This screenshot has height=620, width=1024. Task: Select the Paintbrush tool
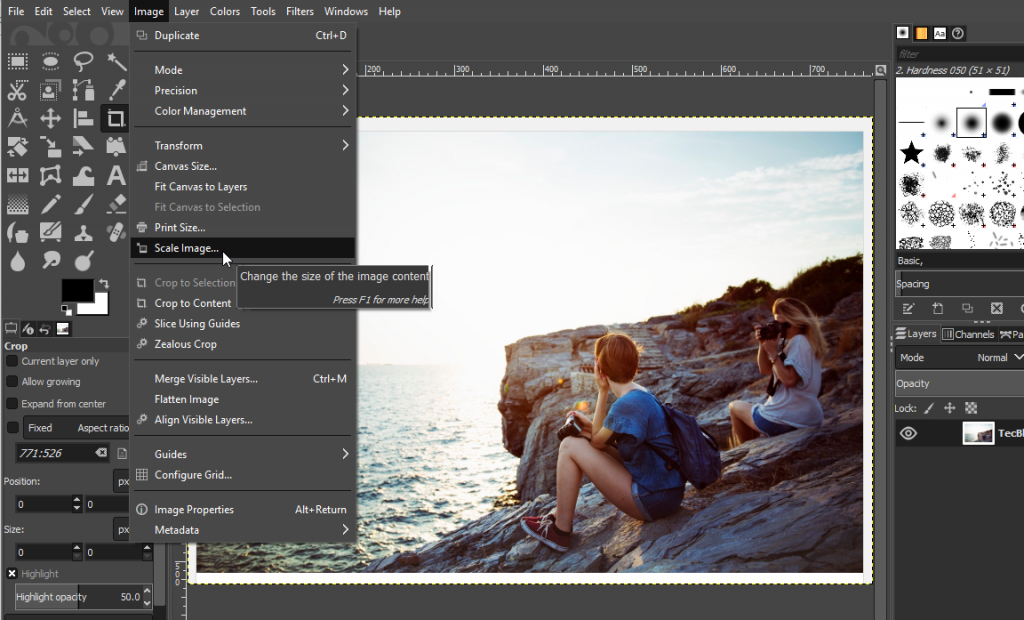coord(82,203)
